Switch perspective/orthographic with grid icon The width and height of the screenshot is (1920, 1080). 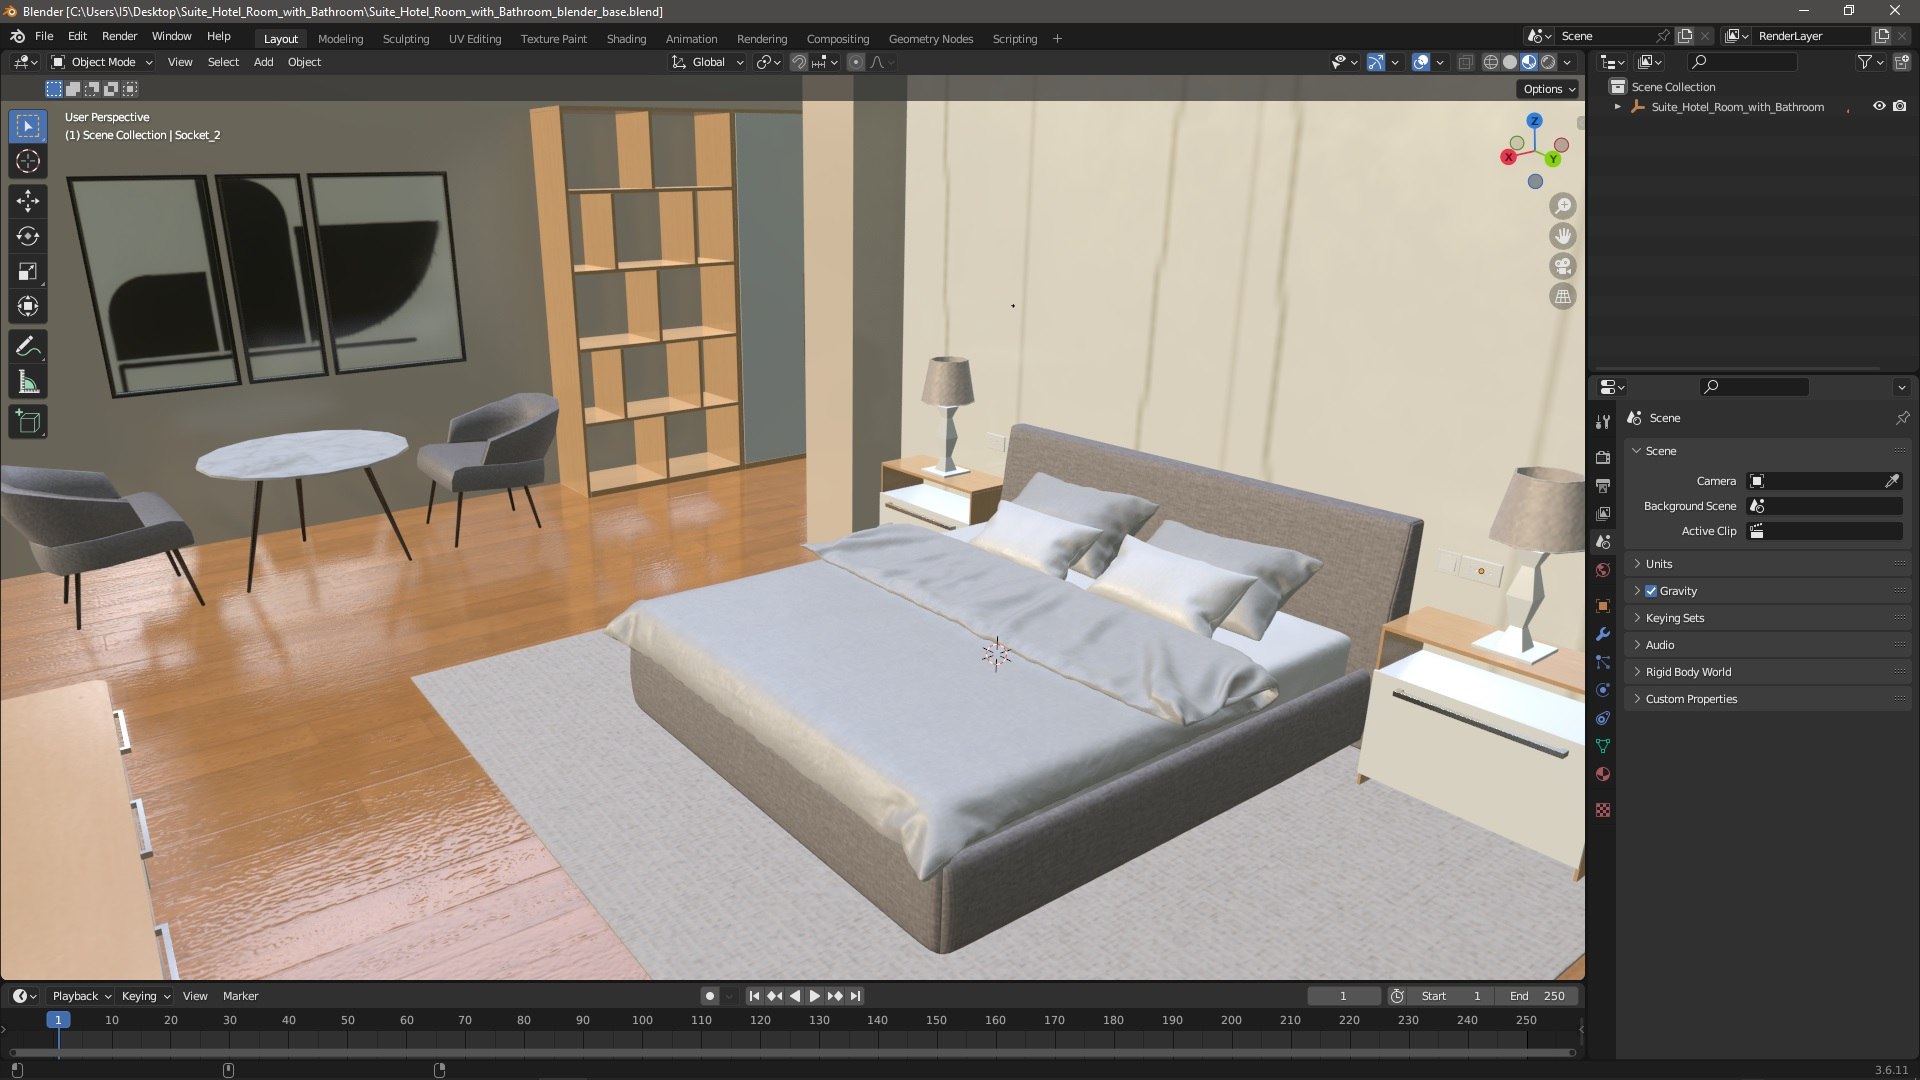1562,296
